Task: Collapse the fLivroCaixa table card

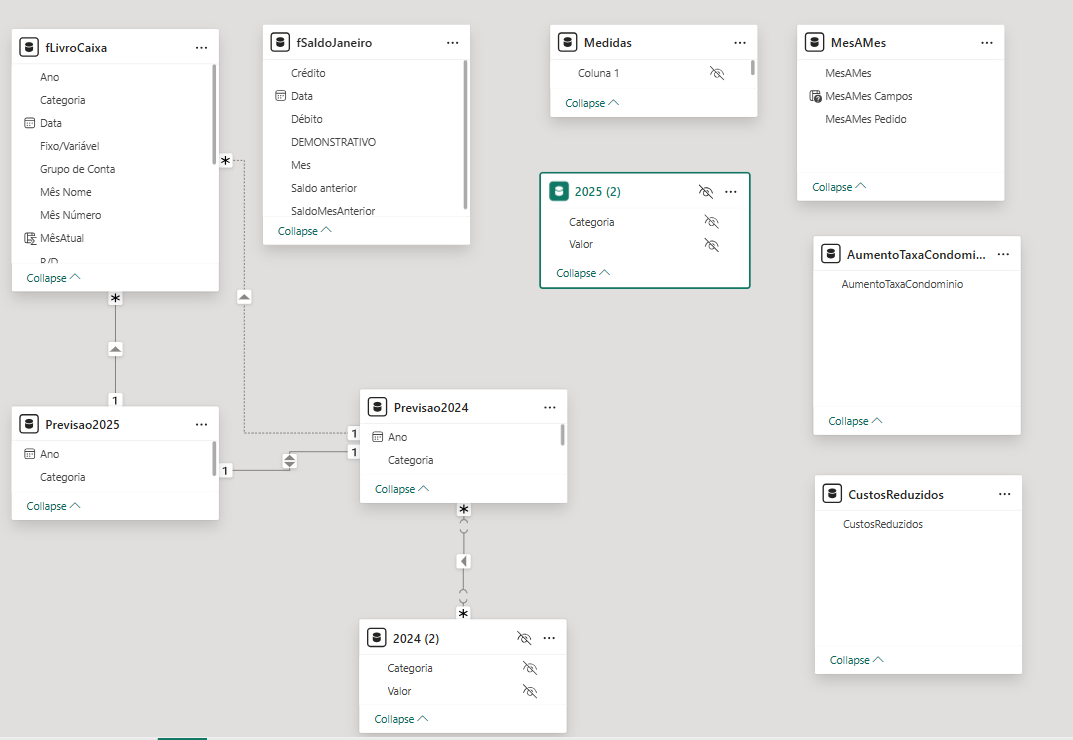Action: pos(53,278)
